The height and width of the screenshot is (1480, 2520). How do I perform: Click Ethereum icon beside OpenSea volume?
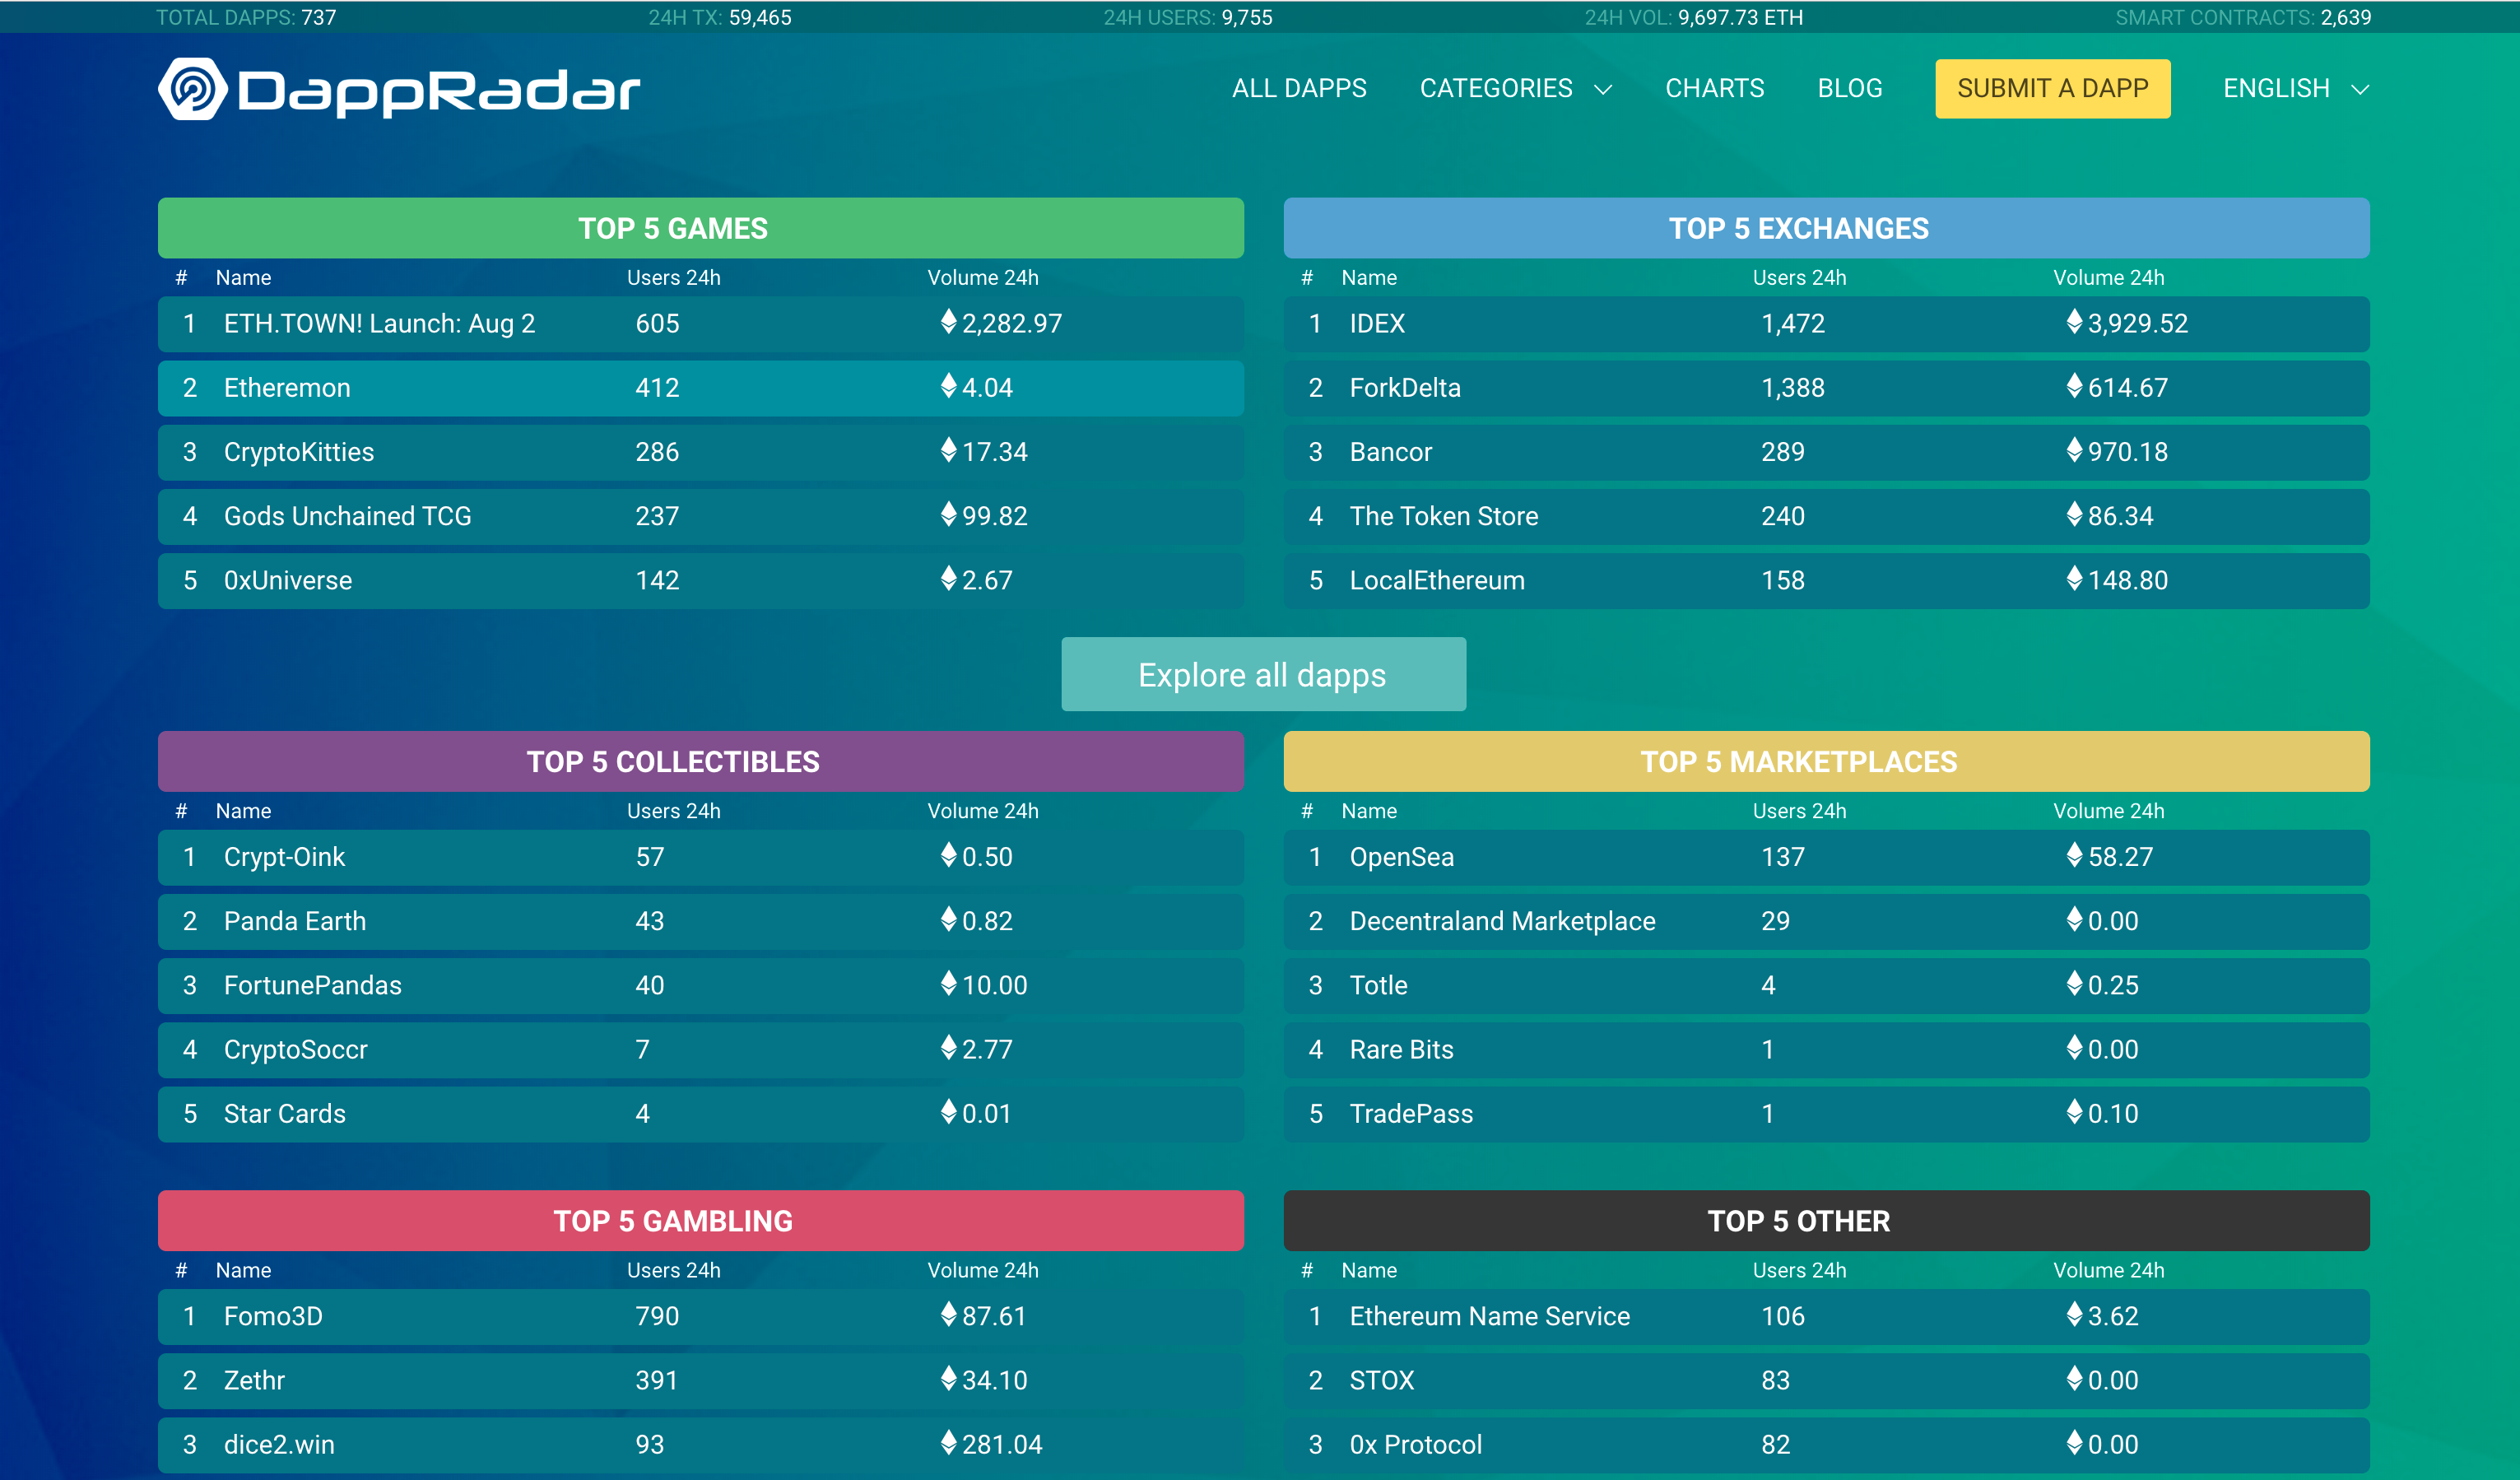[2074, 855]
